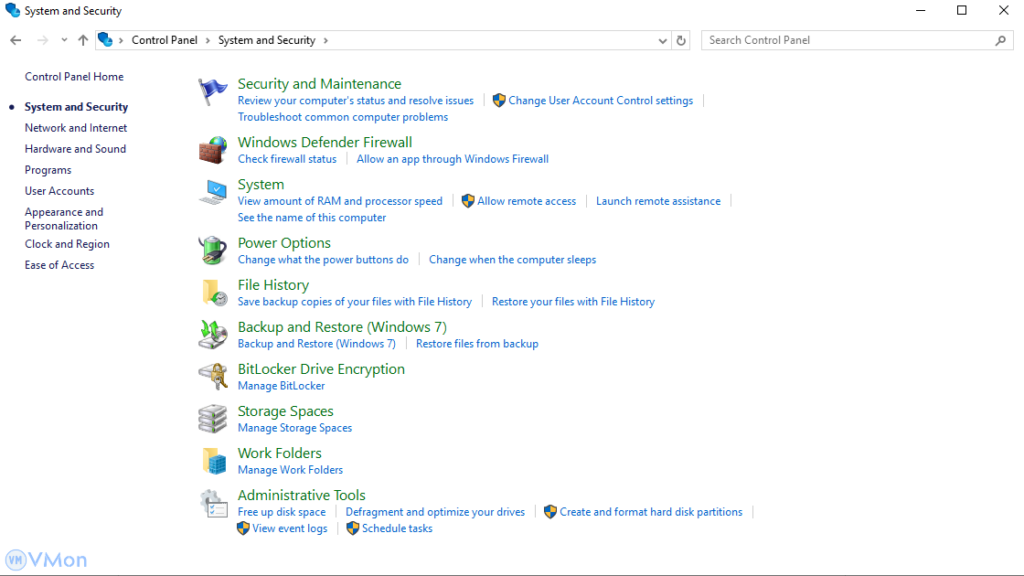Click the Backup and Restore icon
Viewport: 1024px width, 576px height.
tap(213, 334)
